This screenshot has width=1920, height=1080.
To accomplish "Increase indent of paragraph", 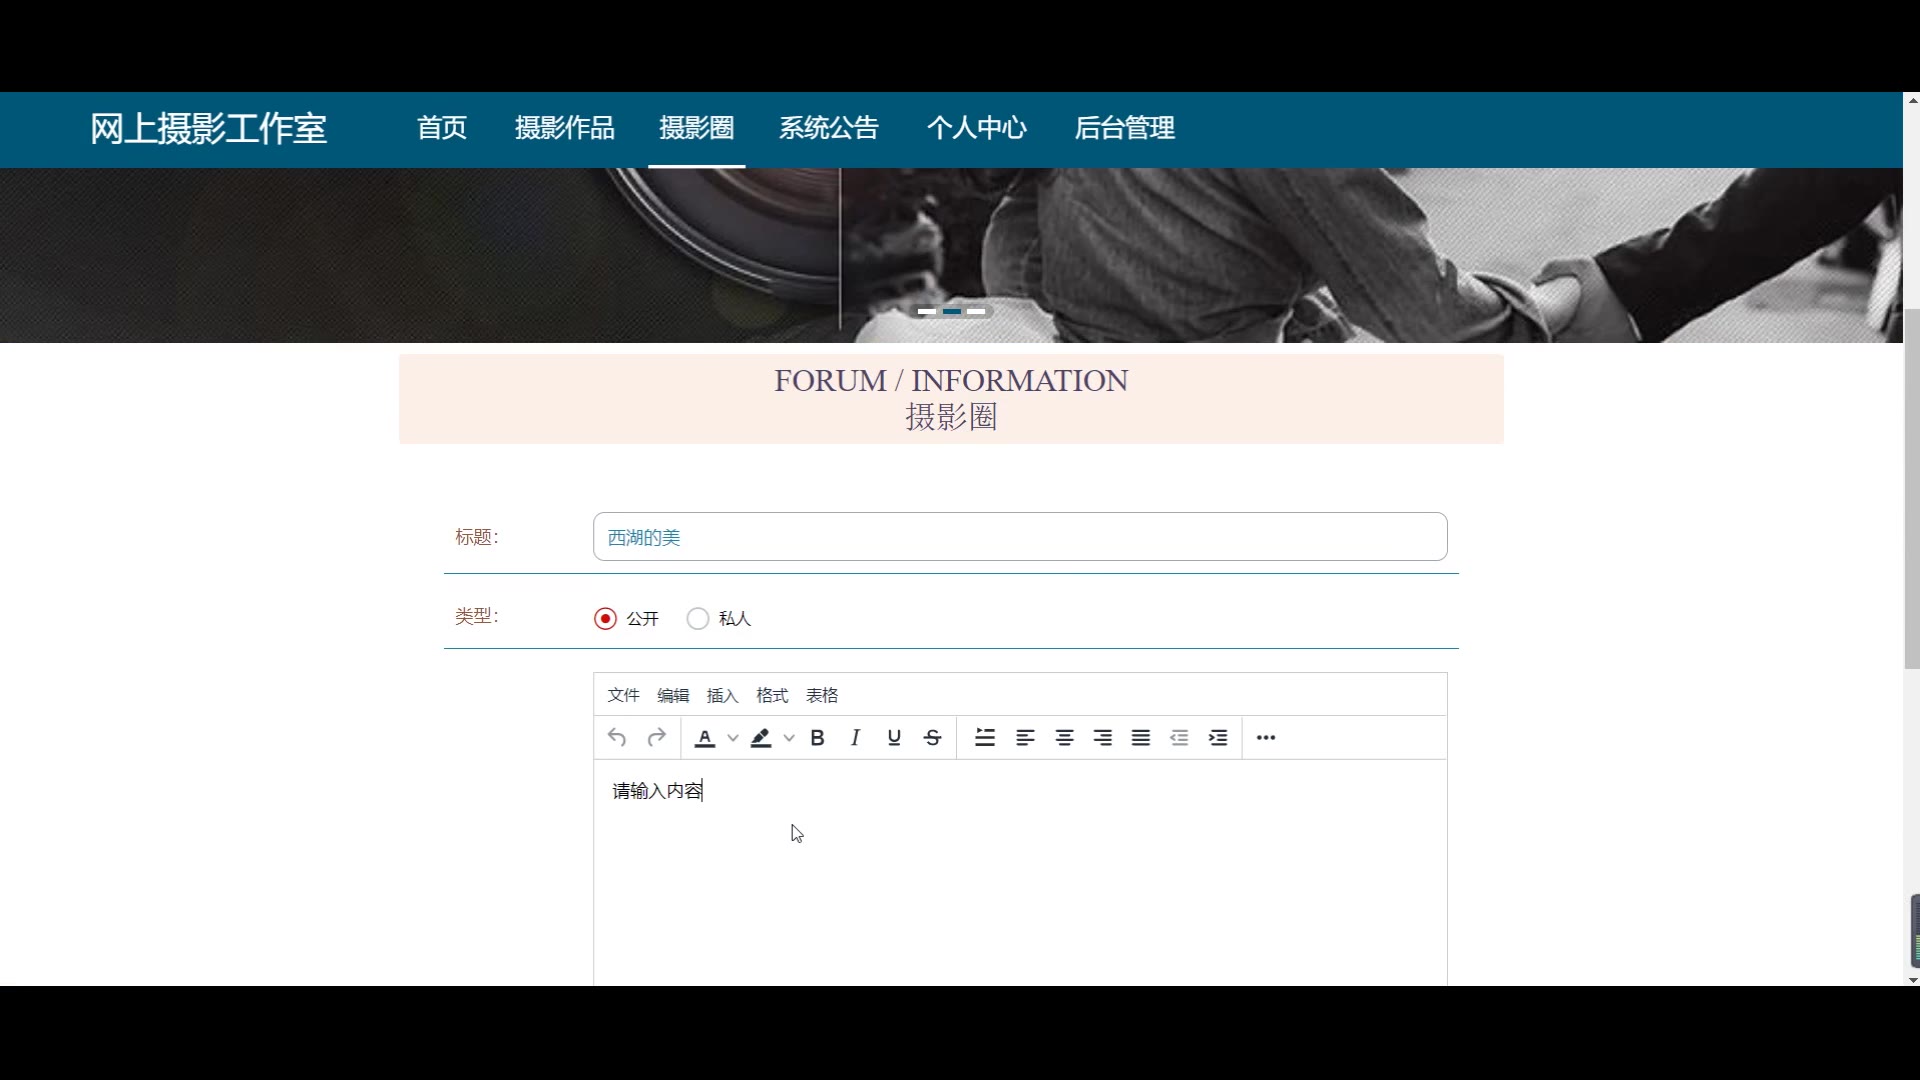I will click(1218, 738).
